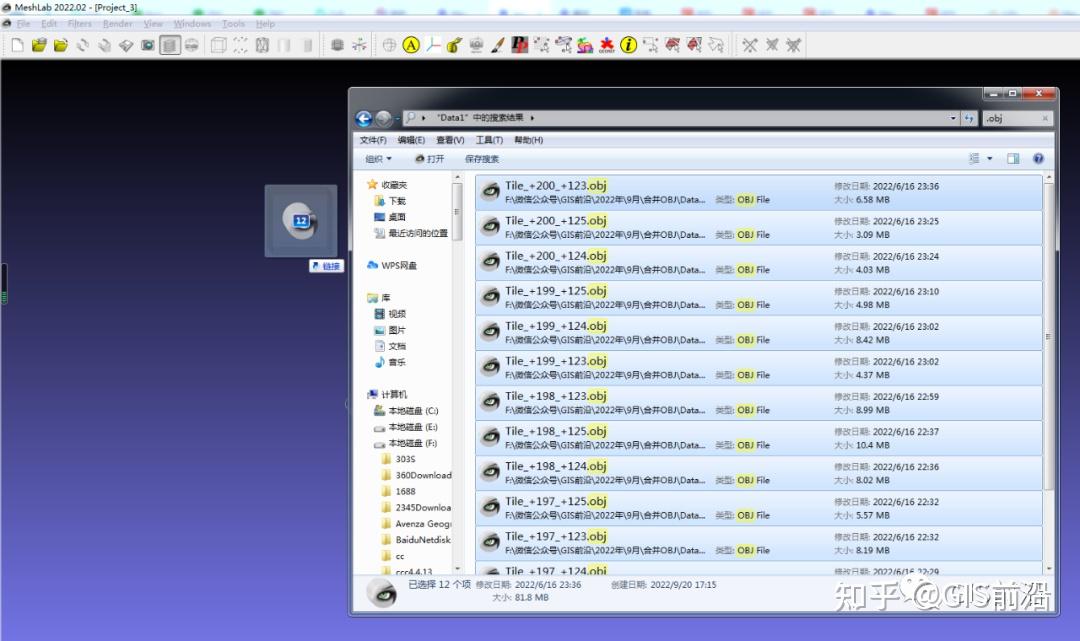Viewport: 1080px width, 641px height.
Task: Click the back navigation arrow in Explorer
Action: [363, 117]
